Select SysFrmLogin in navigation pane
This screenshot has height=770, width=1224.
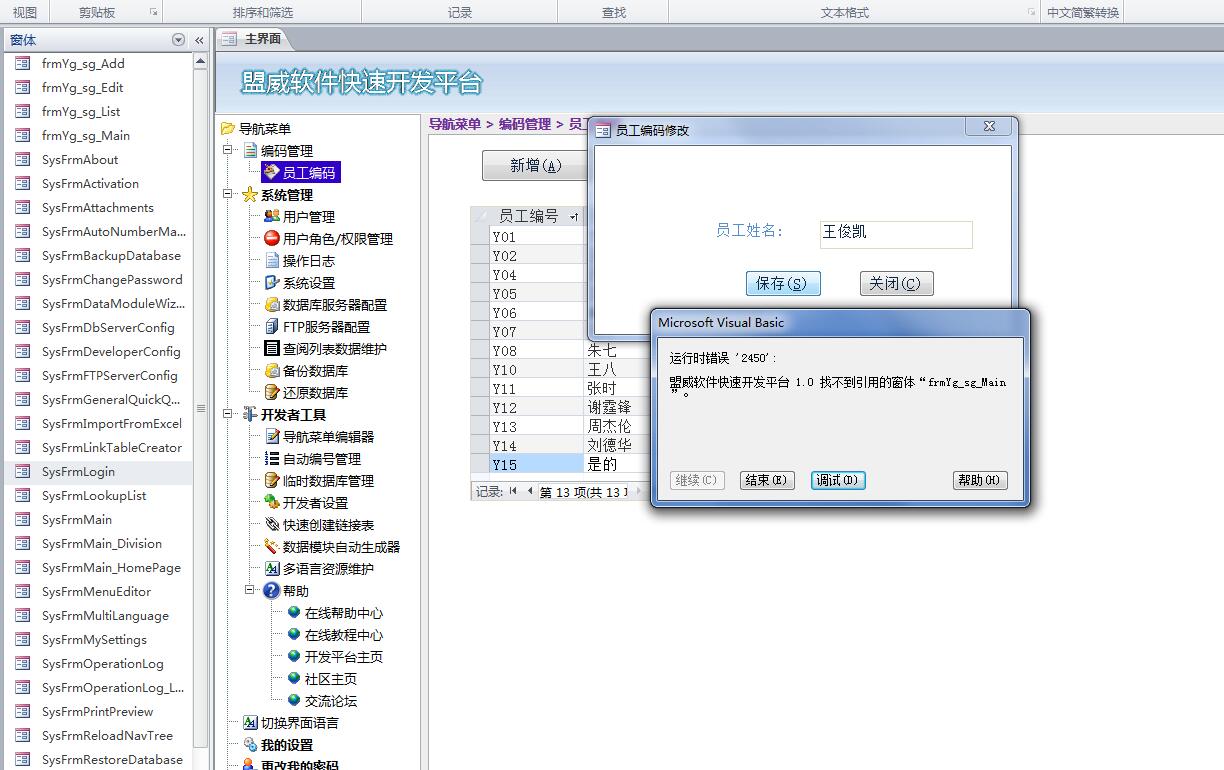click(78, 471)
